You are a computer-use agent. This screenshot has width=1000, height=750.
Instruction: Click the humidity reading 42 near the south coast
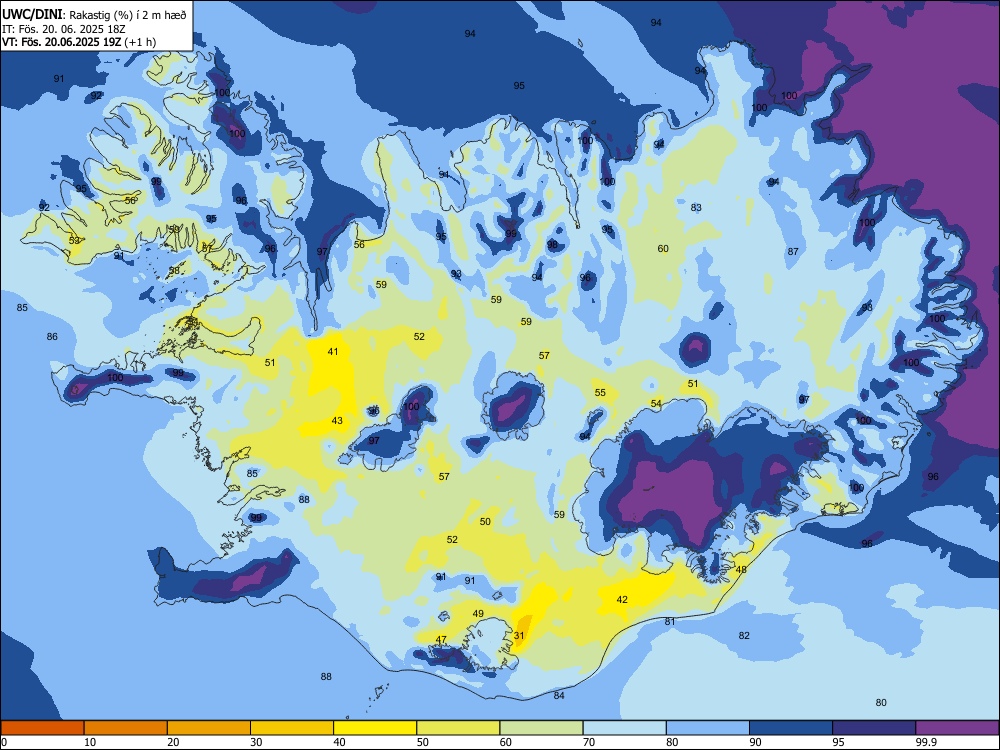coord(622,599)
